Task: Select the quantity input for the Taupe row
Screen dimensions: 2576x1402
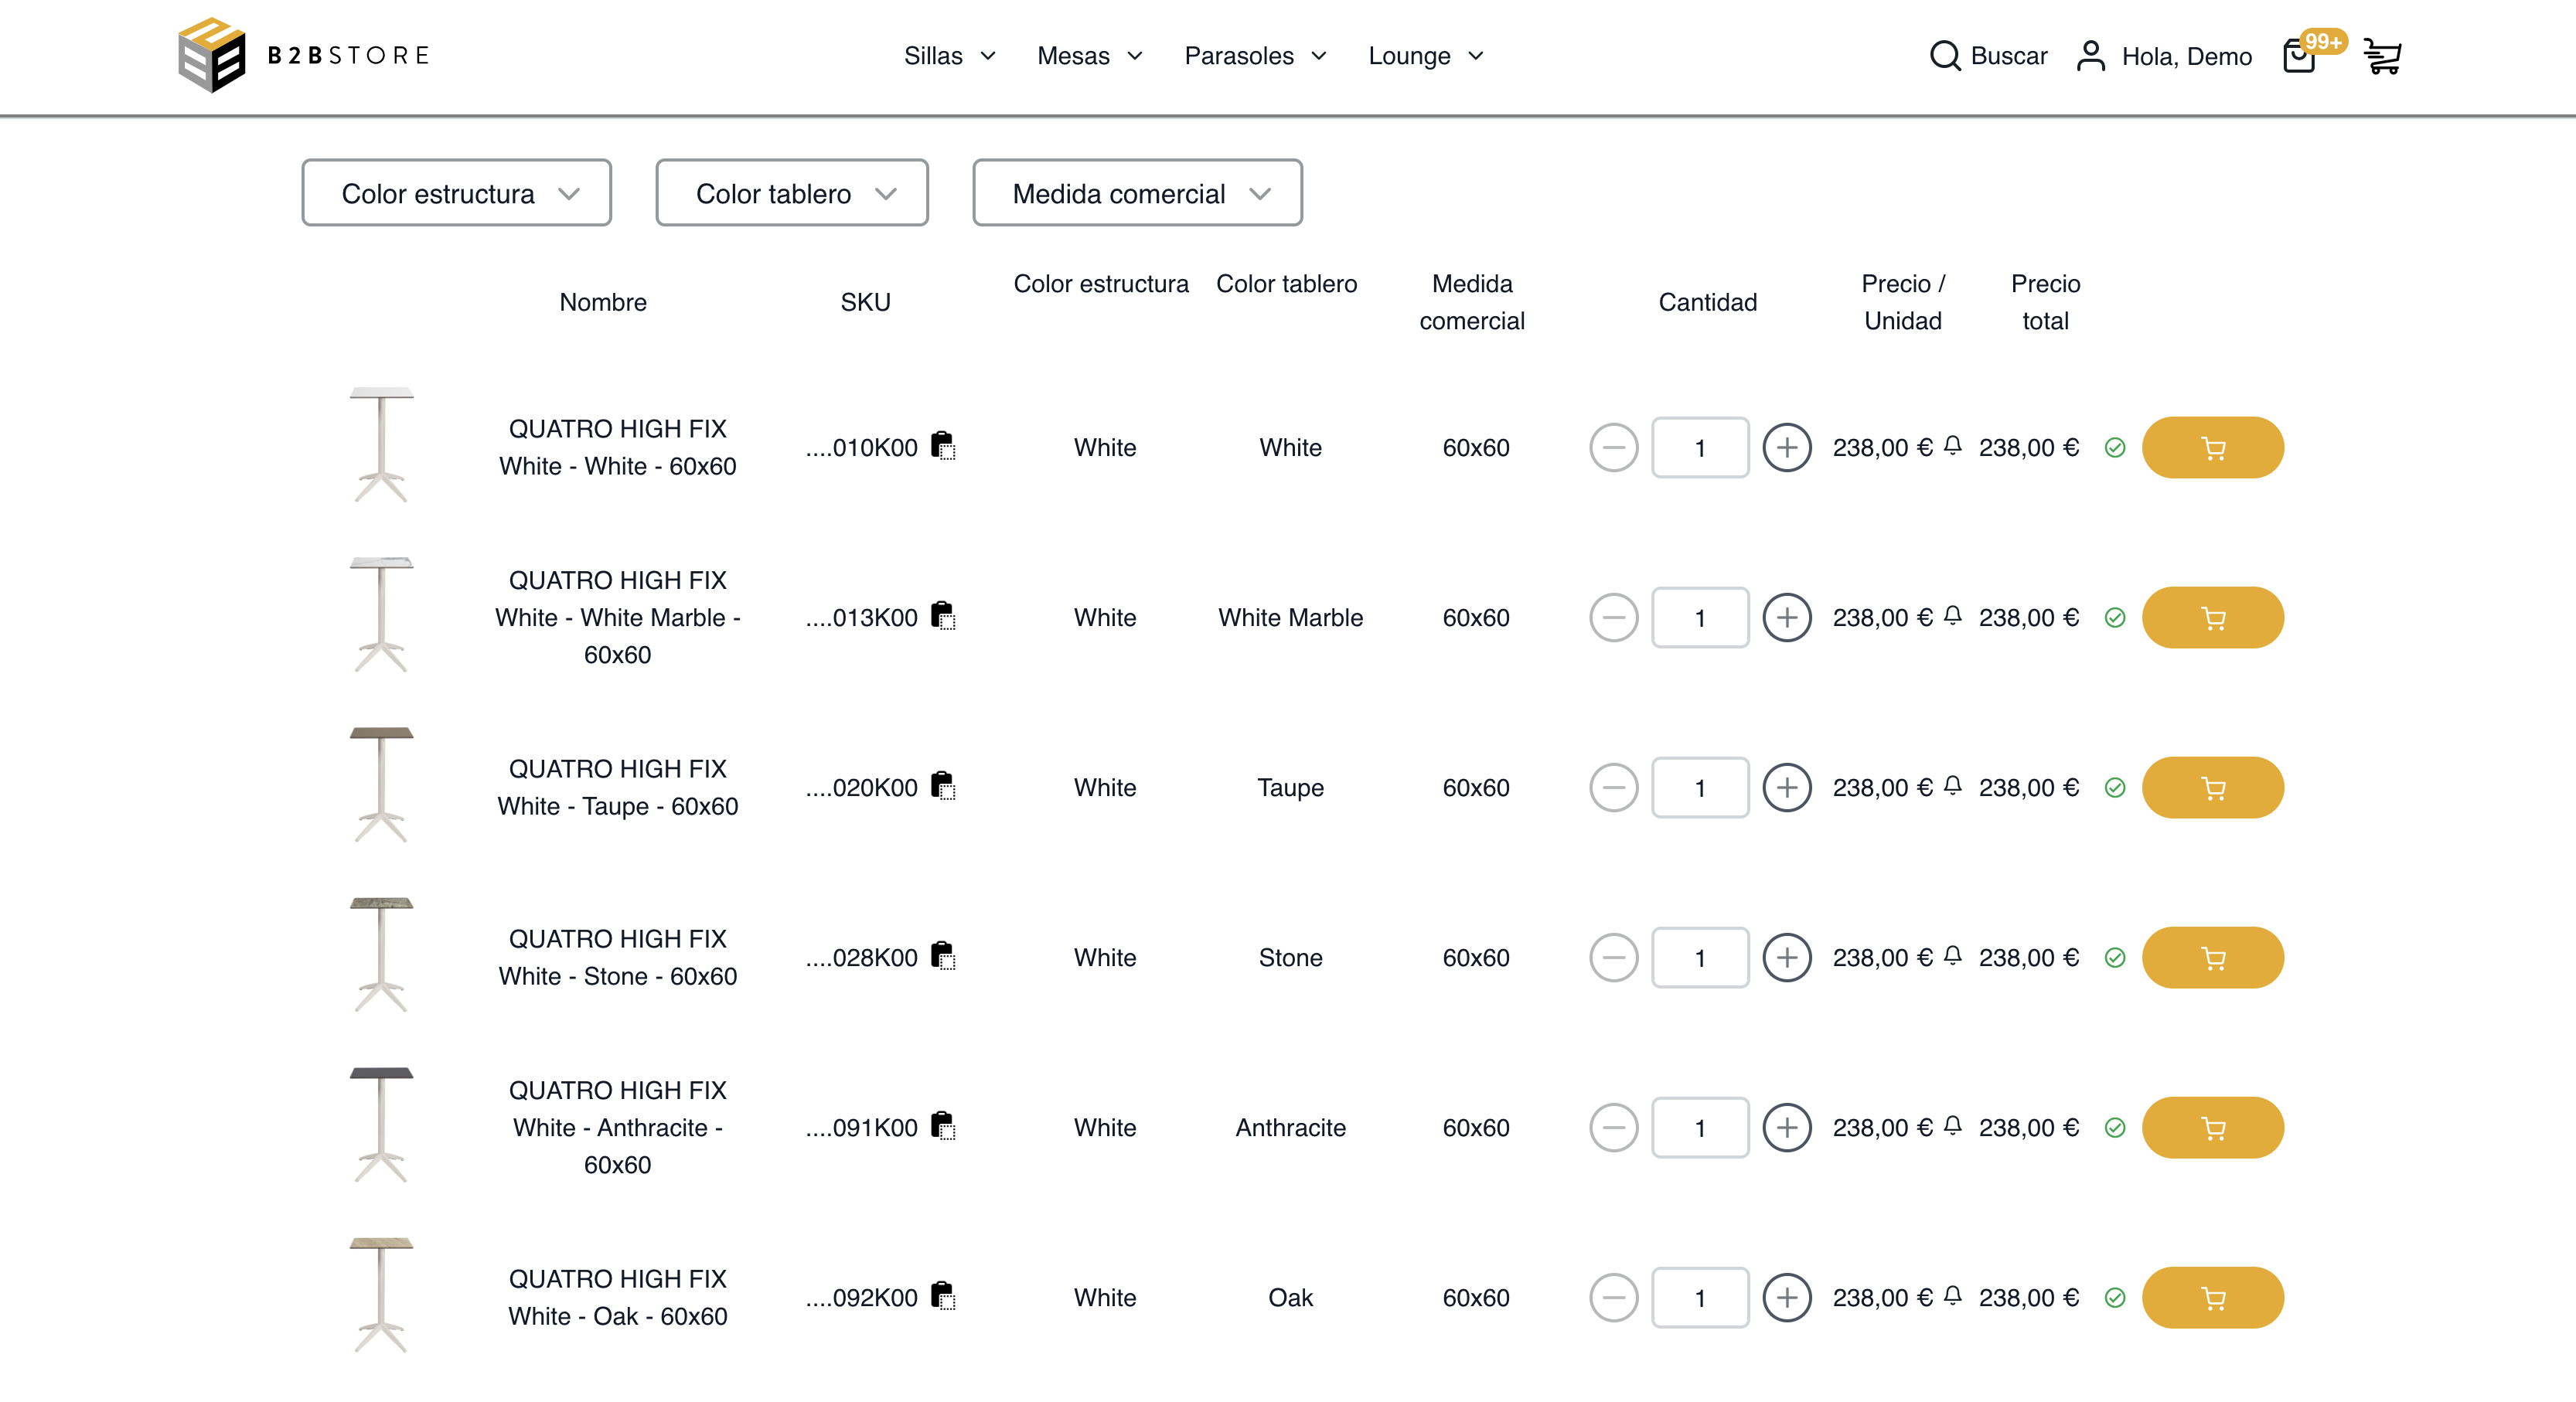Action: (x=1700, y=787)
